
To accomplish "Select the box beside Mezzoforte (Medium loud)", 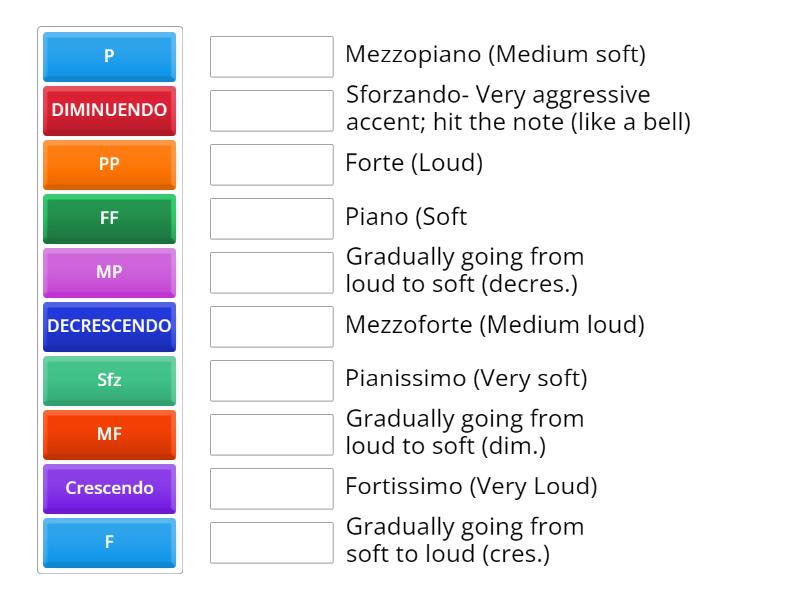I will point(271,326).
